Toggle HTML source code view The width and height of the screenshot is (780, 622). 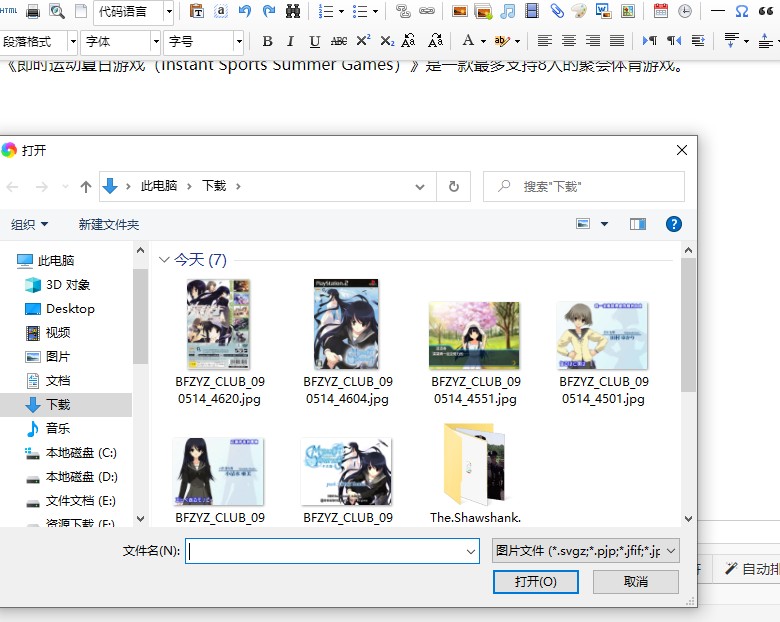pos(8,10)
